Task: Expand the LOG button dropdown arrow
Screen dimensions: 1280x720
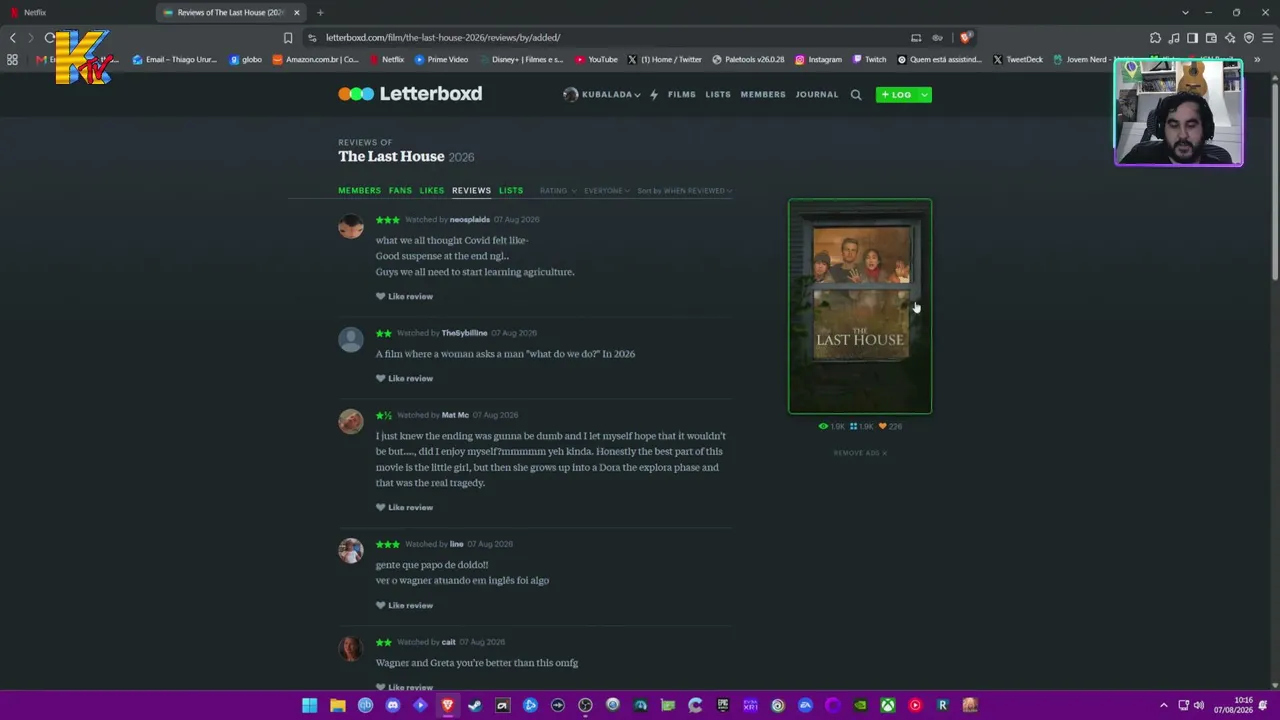Action: click(x=925, y=95)
